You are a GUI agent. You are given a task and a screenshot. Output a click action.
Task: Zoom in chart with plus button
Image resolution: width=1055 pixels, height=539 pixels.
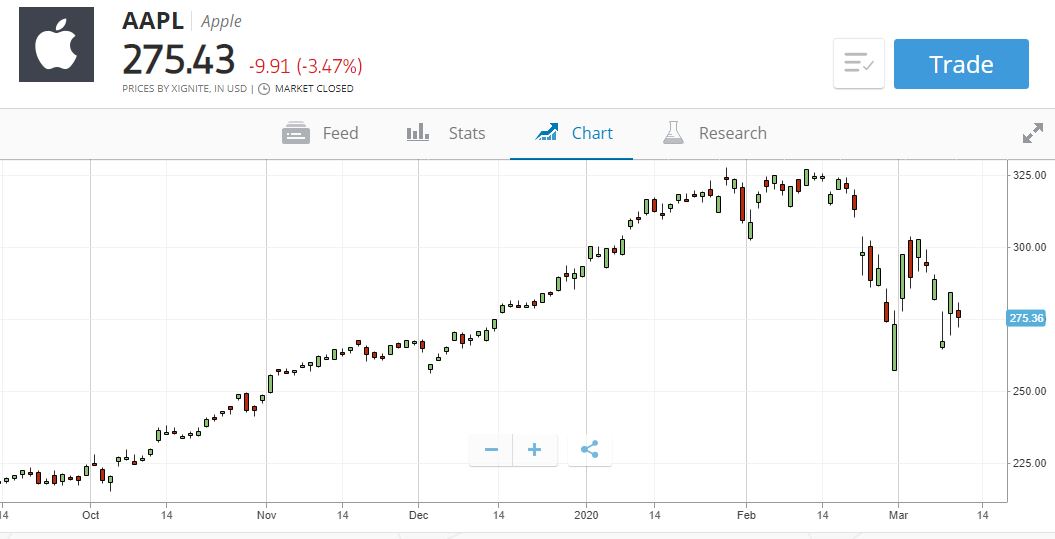pos(535,450)
